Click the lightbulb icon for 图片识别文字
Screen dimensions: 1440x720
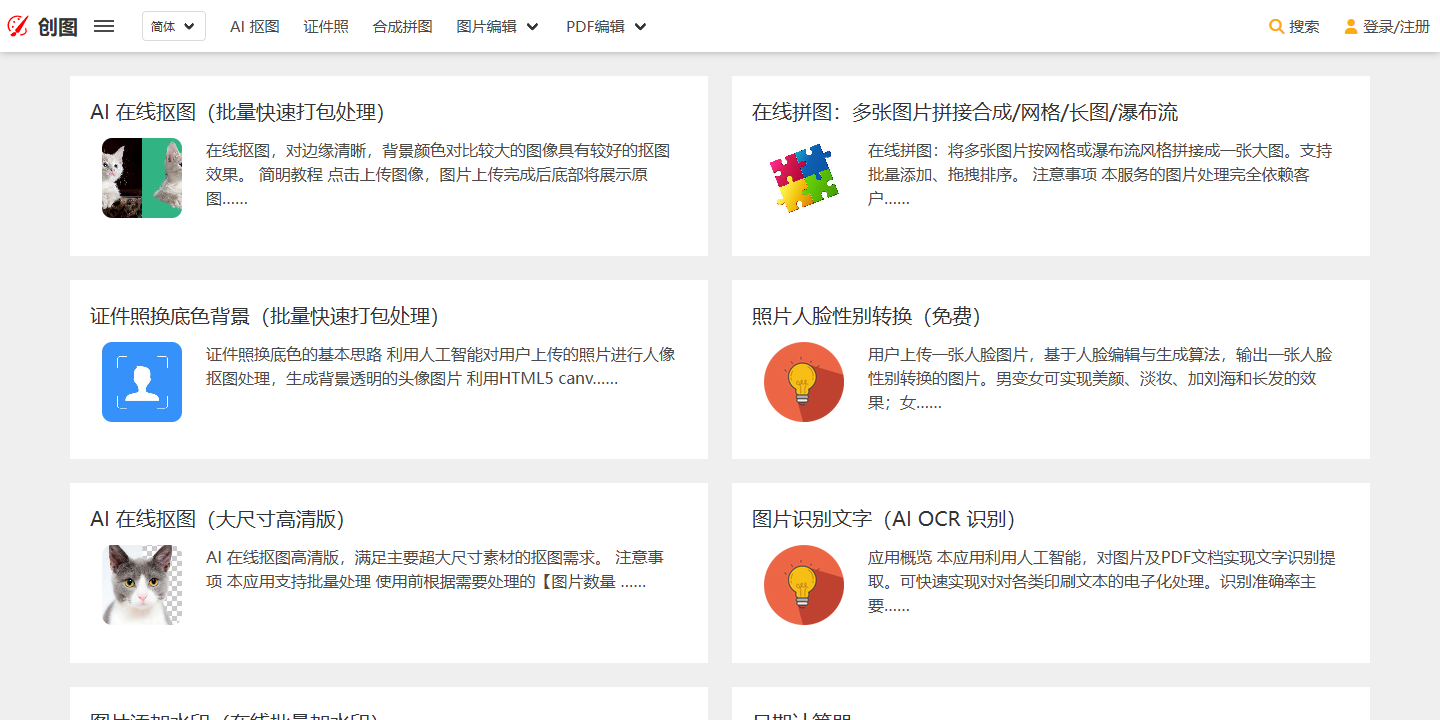click(804, 585)
